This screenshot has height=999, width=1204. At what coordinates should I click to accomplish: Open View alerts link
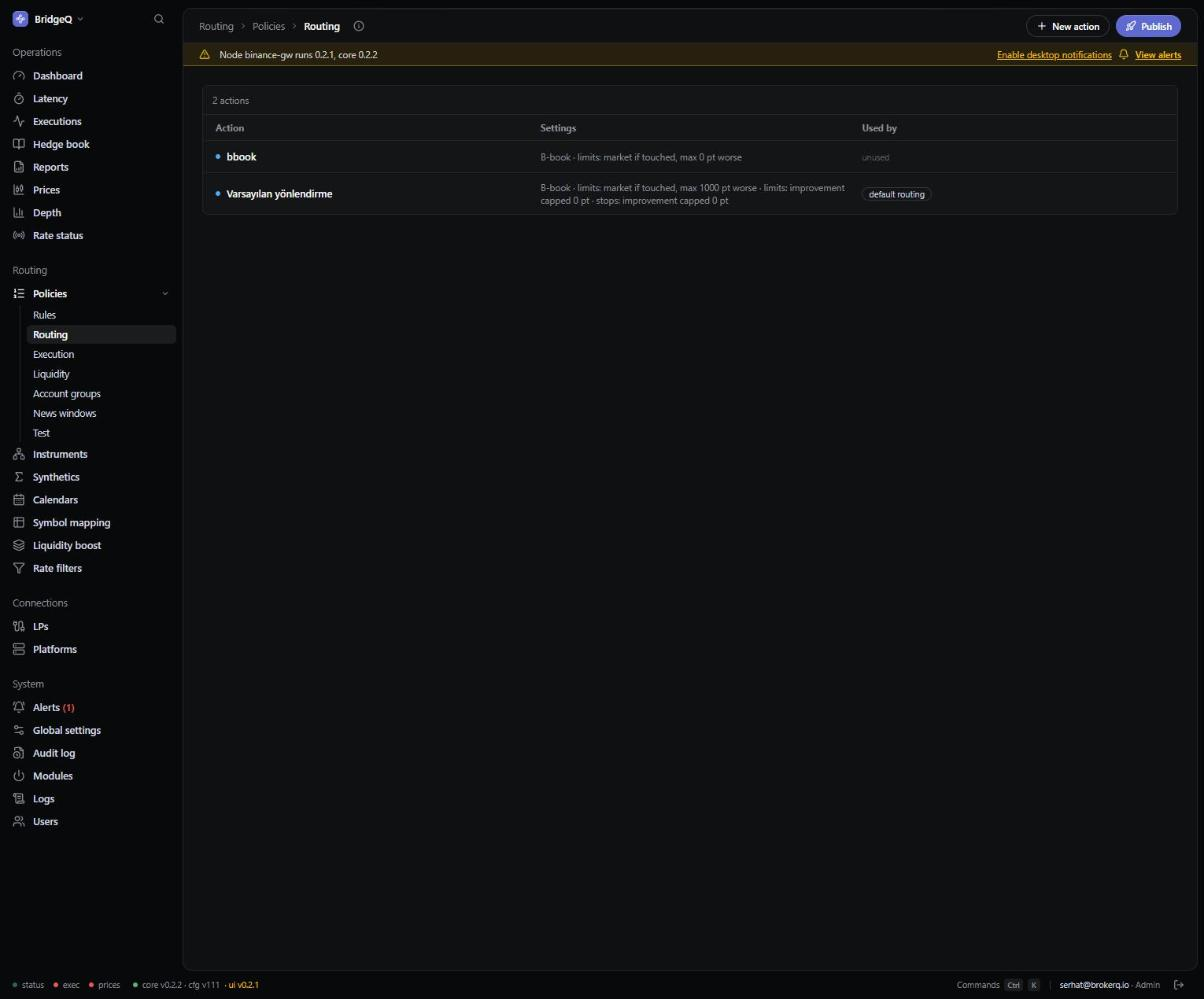click(1158, 55)
